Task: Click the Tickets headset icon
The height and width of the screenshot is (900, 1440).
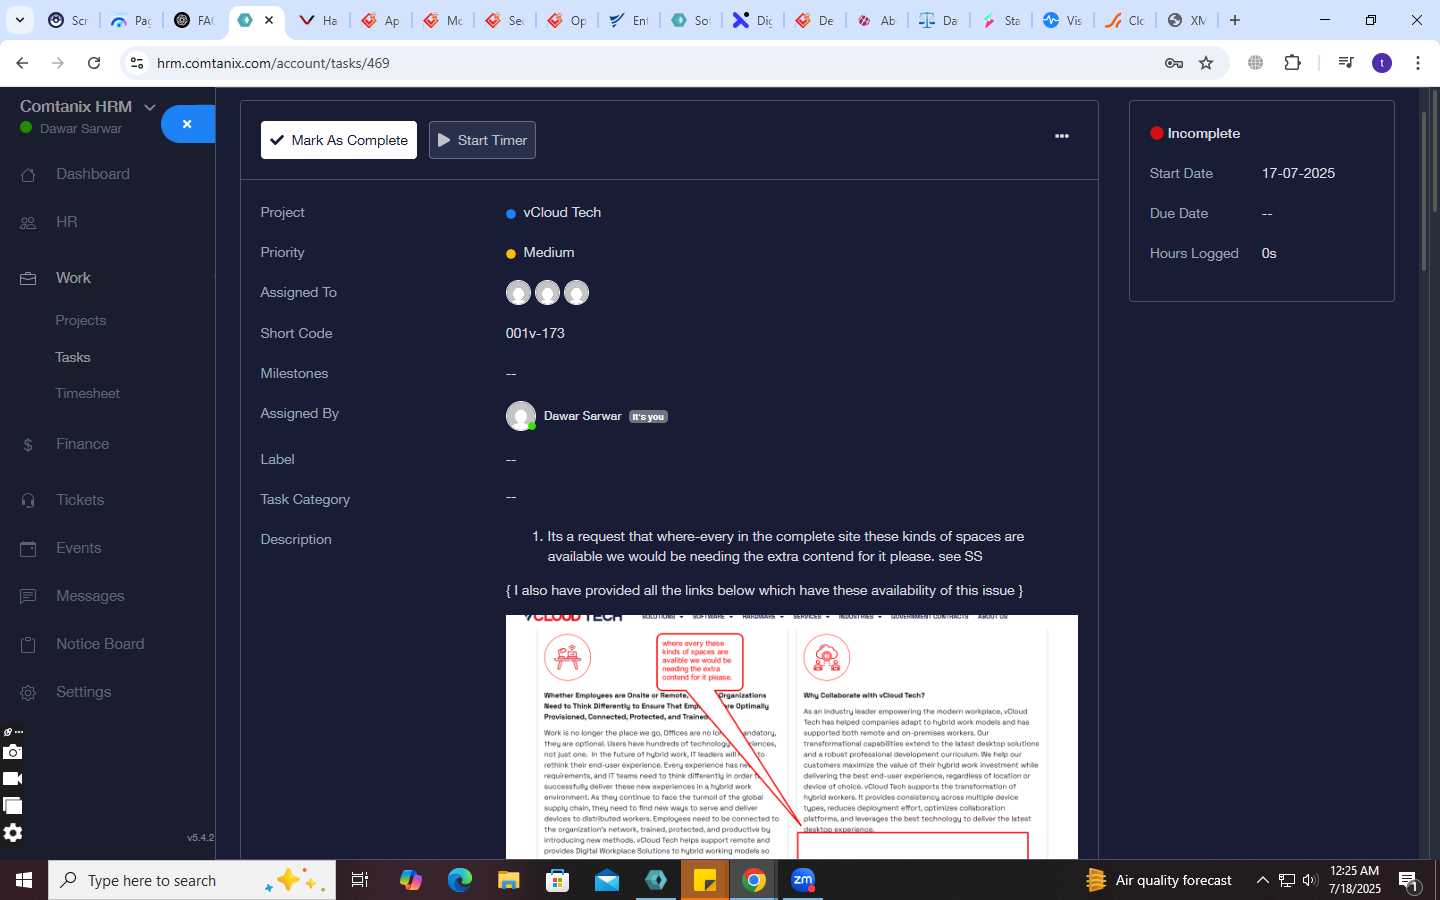Action: 28,501
